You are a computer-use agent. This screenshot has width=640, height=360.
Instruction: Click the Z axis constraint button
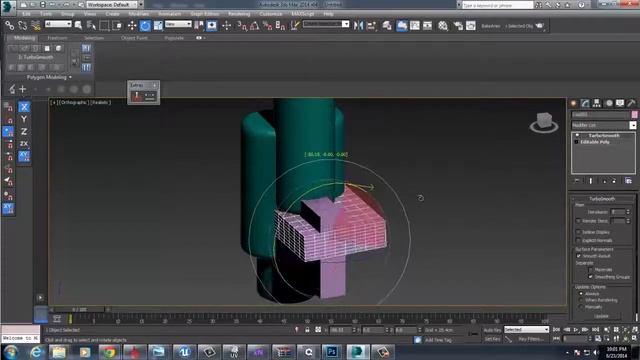point(24,131)
